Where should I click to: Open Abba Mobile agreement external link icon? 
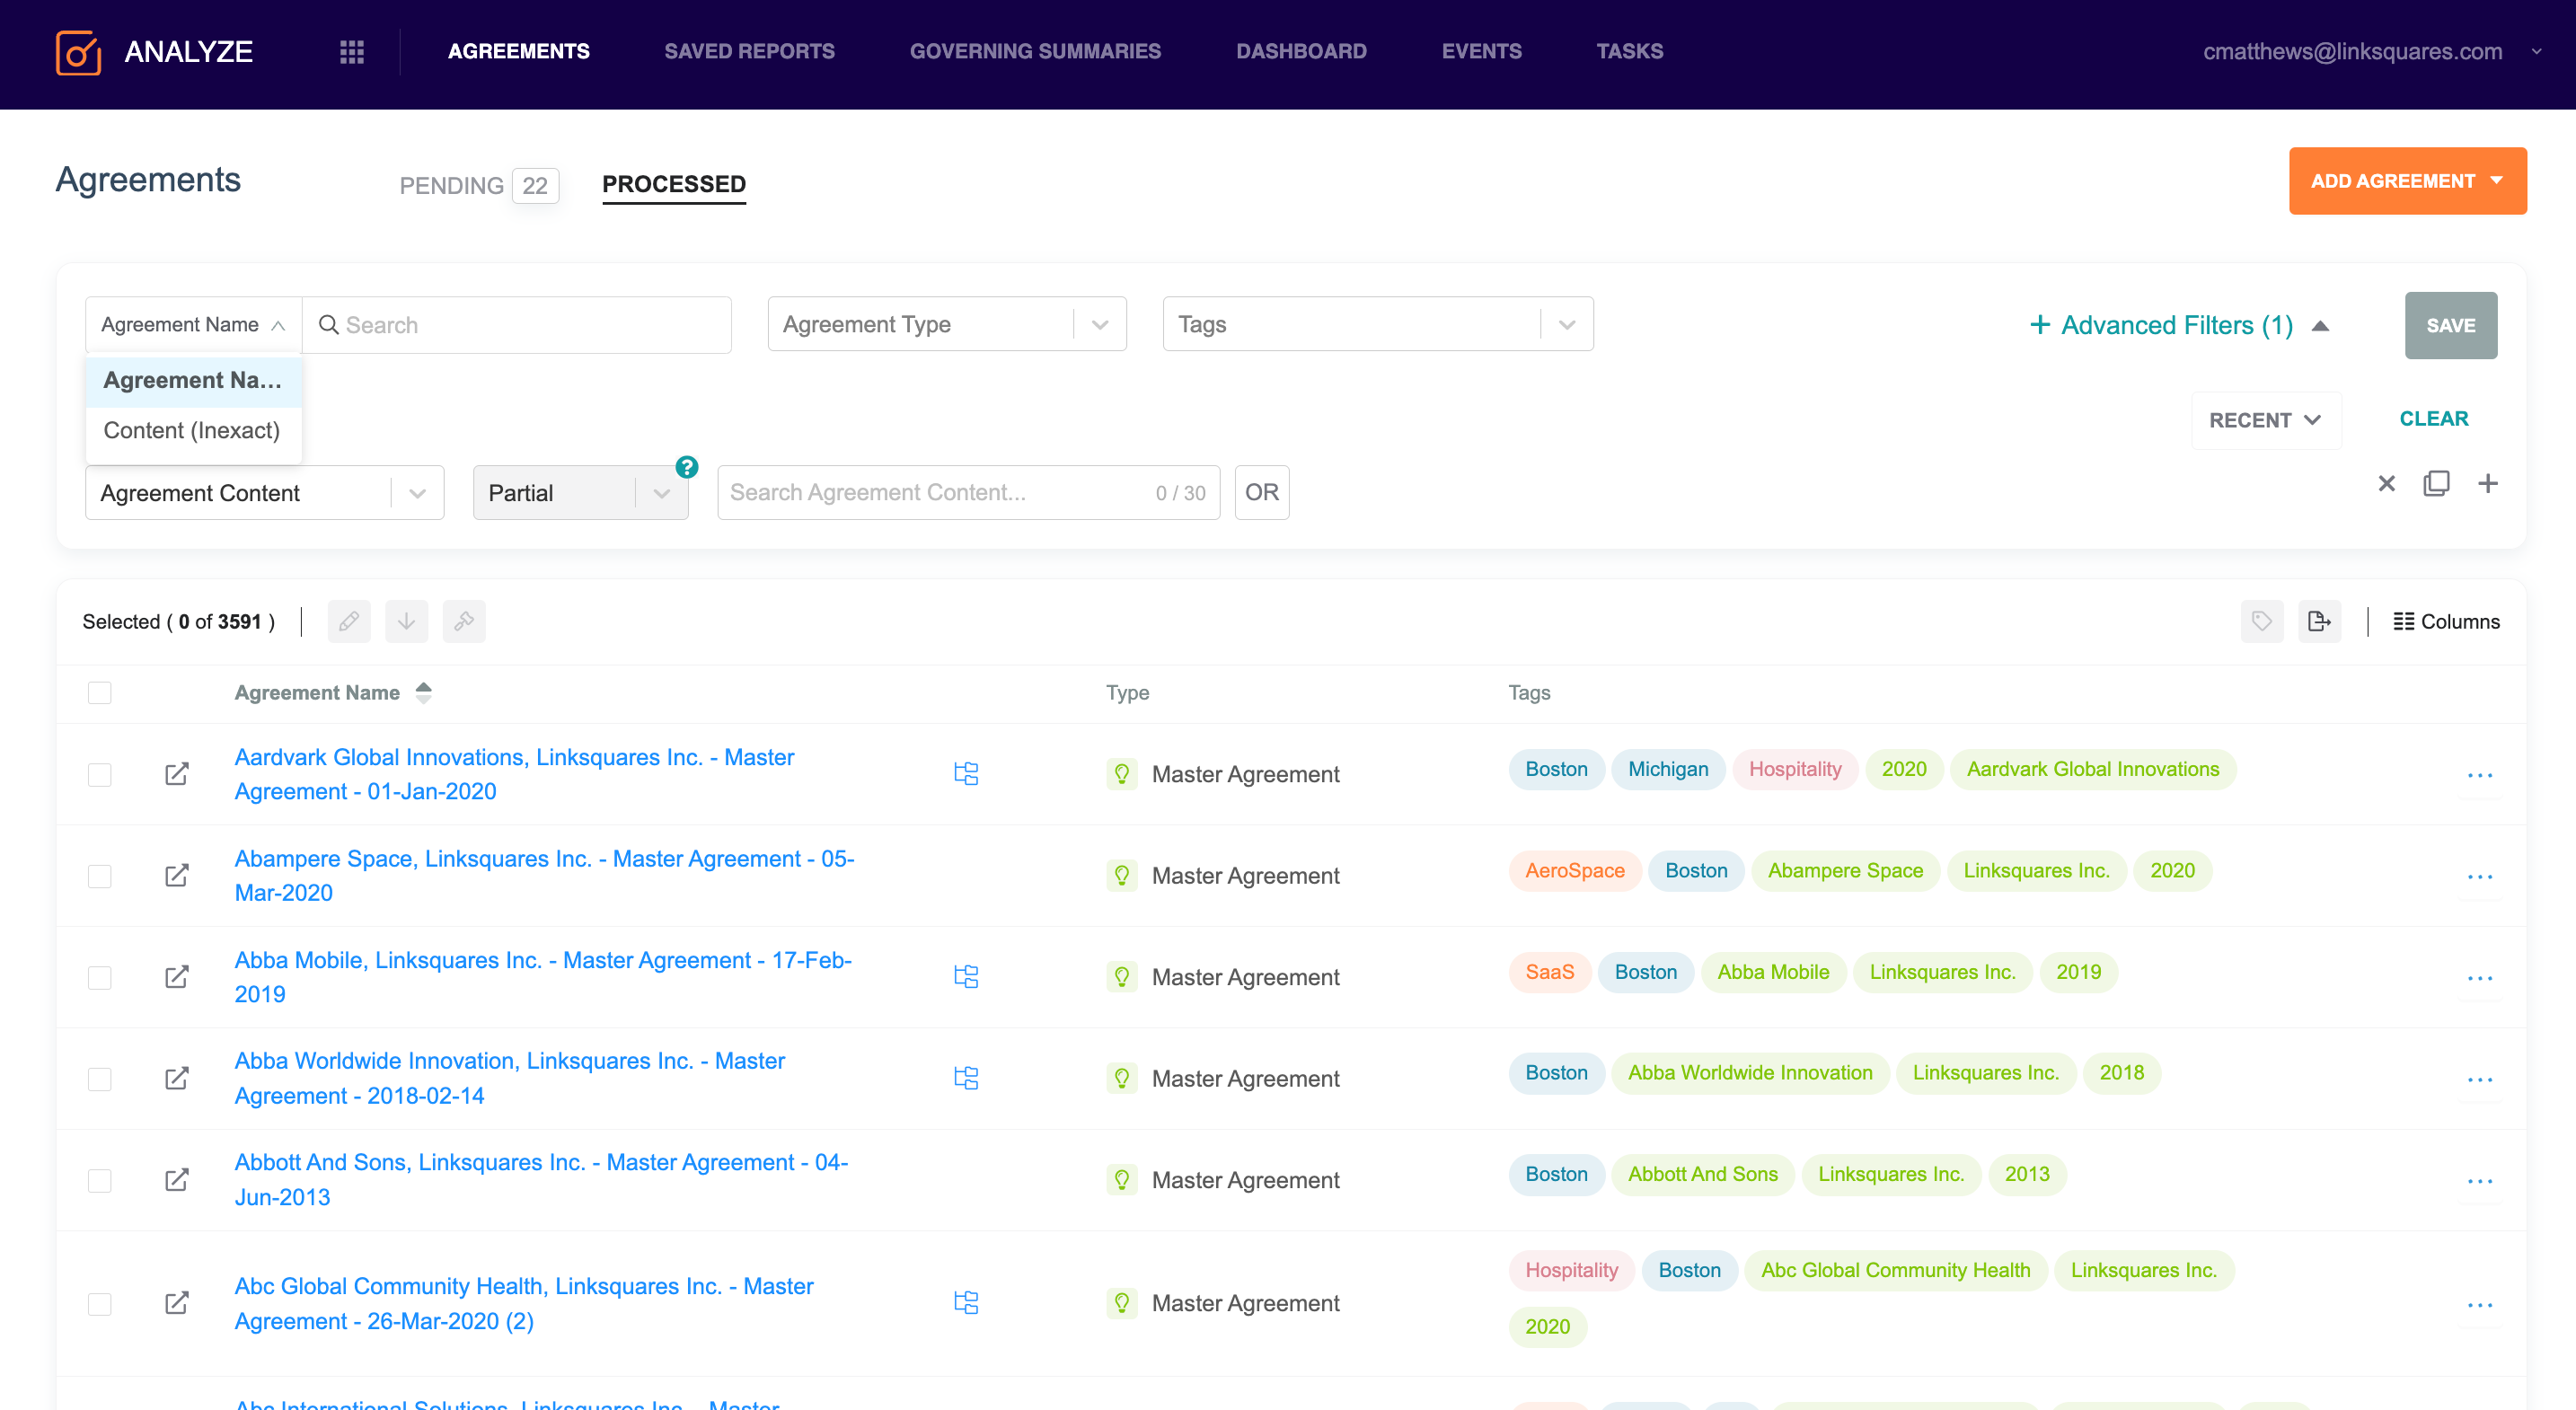click(177, 977)
